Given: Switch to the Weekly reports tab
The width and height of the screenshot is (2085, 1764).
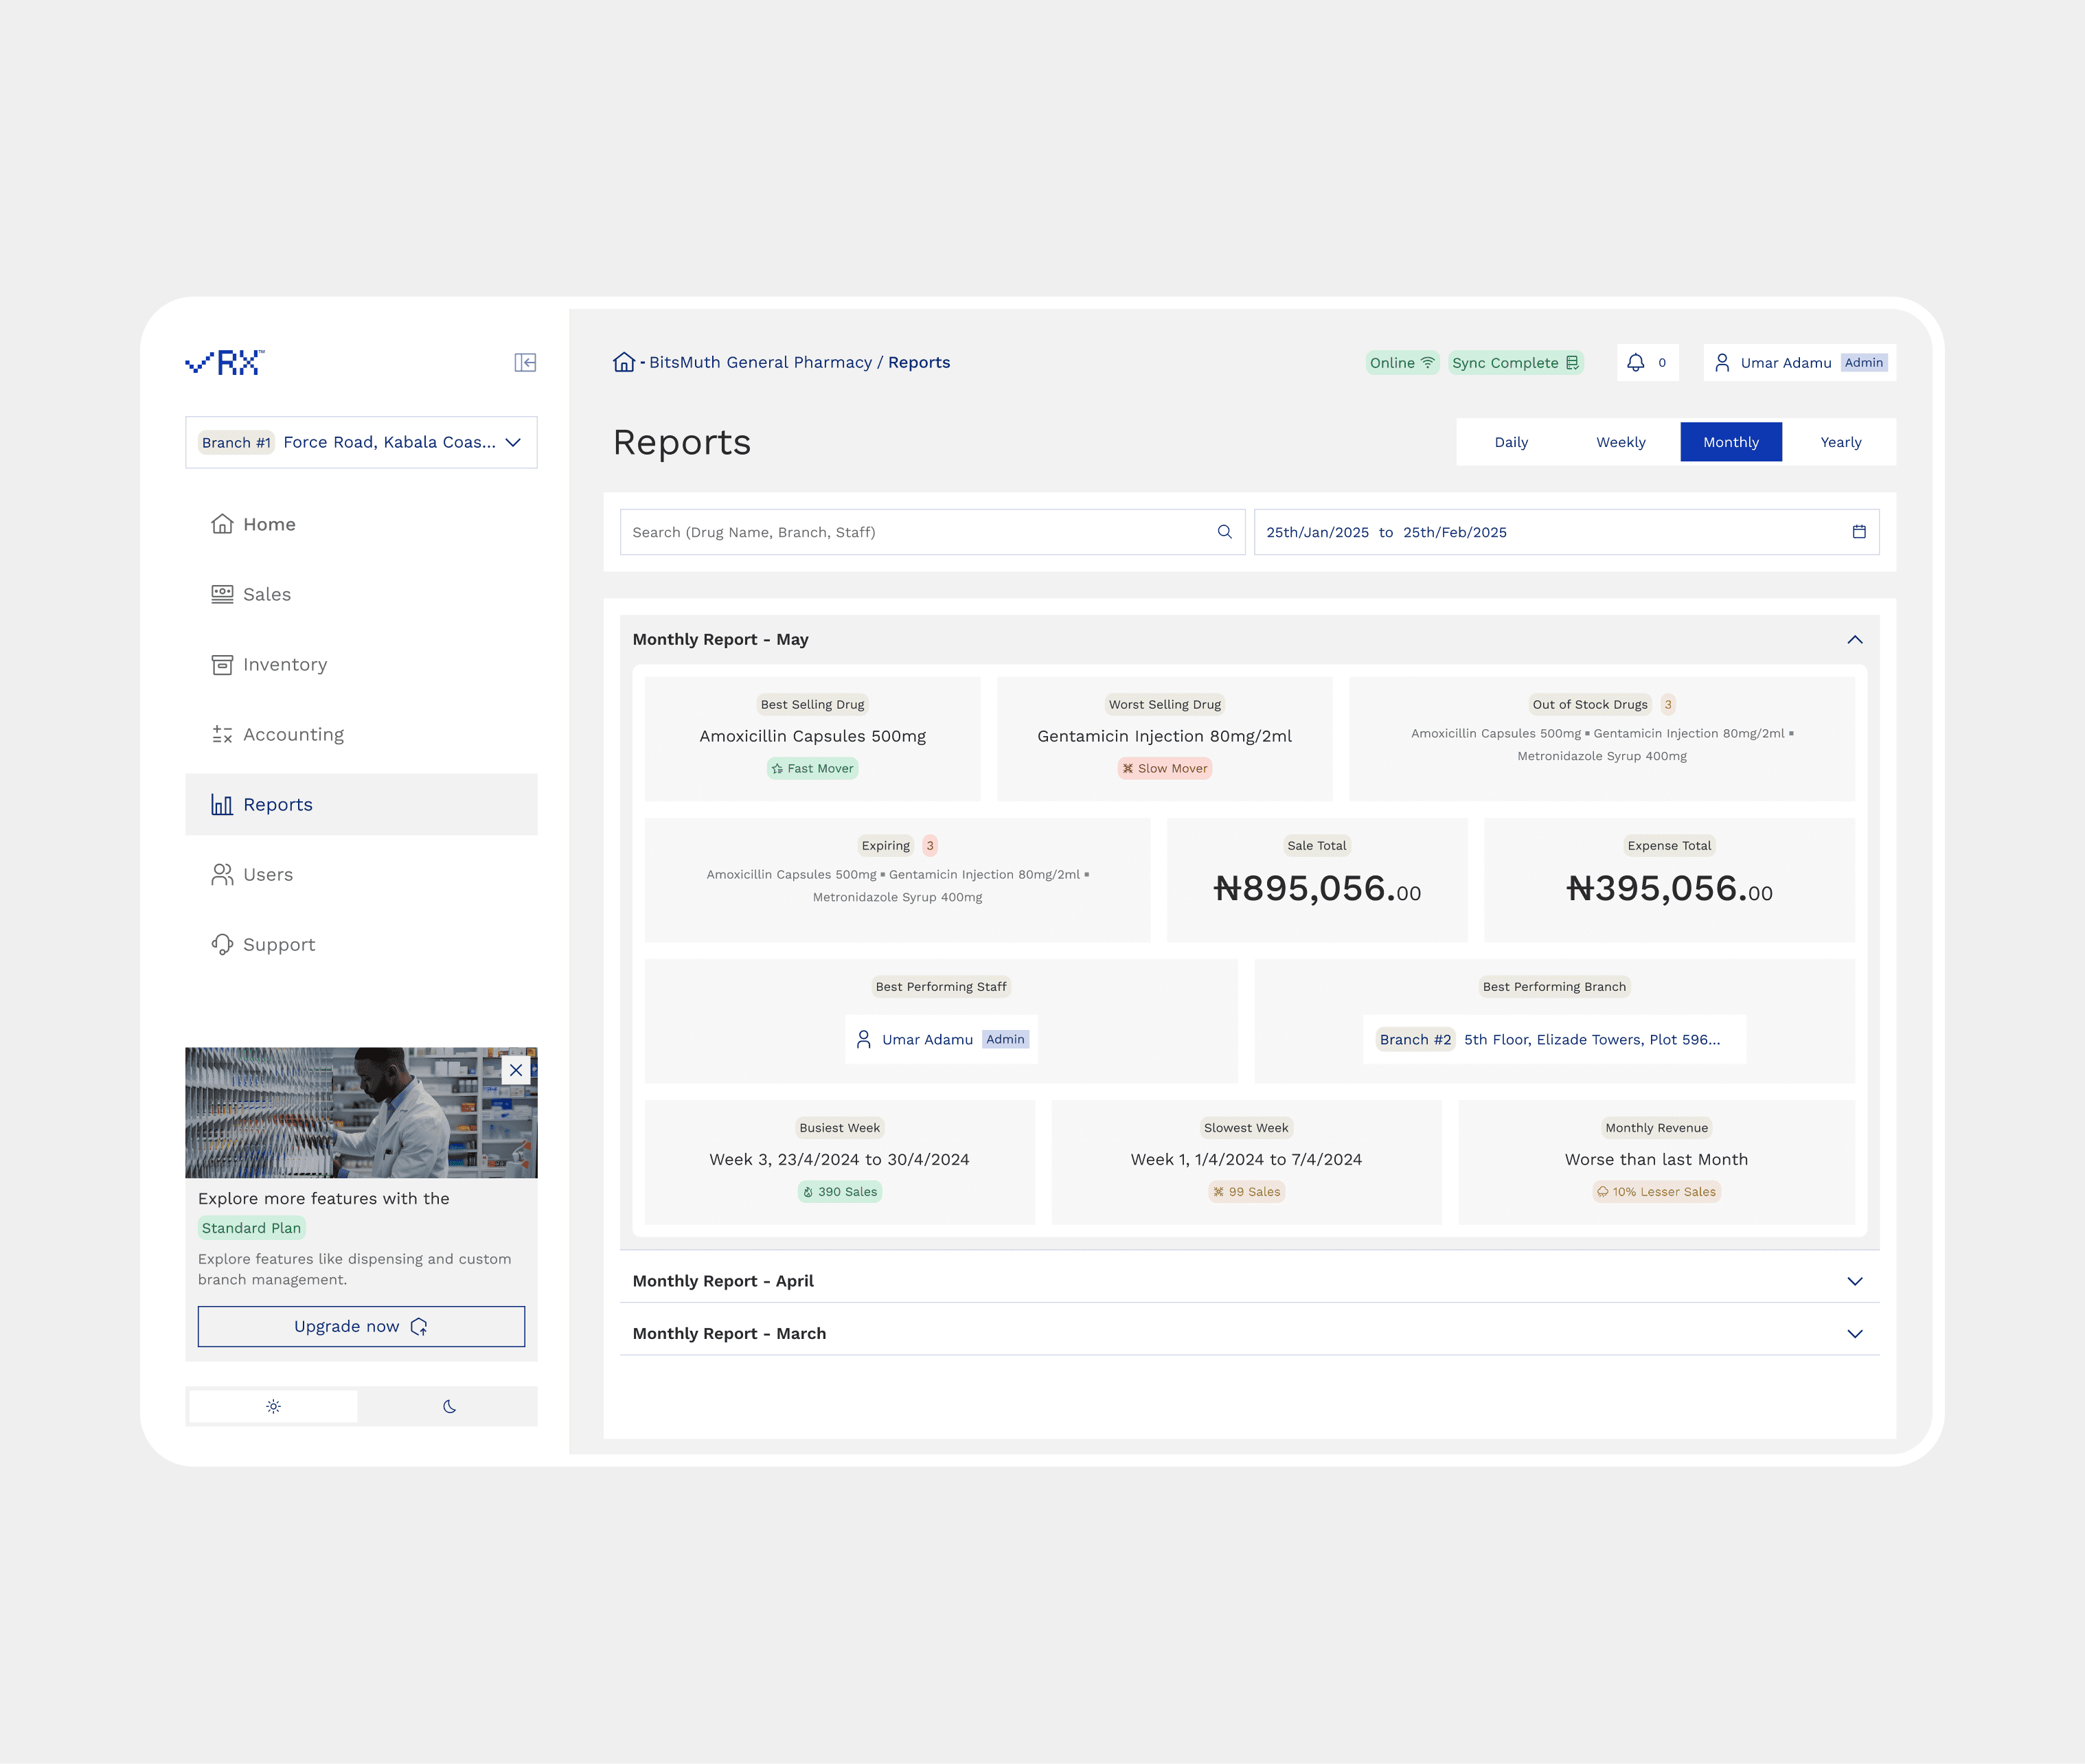Looking at the screenshot, I should [1620, 441].
